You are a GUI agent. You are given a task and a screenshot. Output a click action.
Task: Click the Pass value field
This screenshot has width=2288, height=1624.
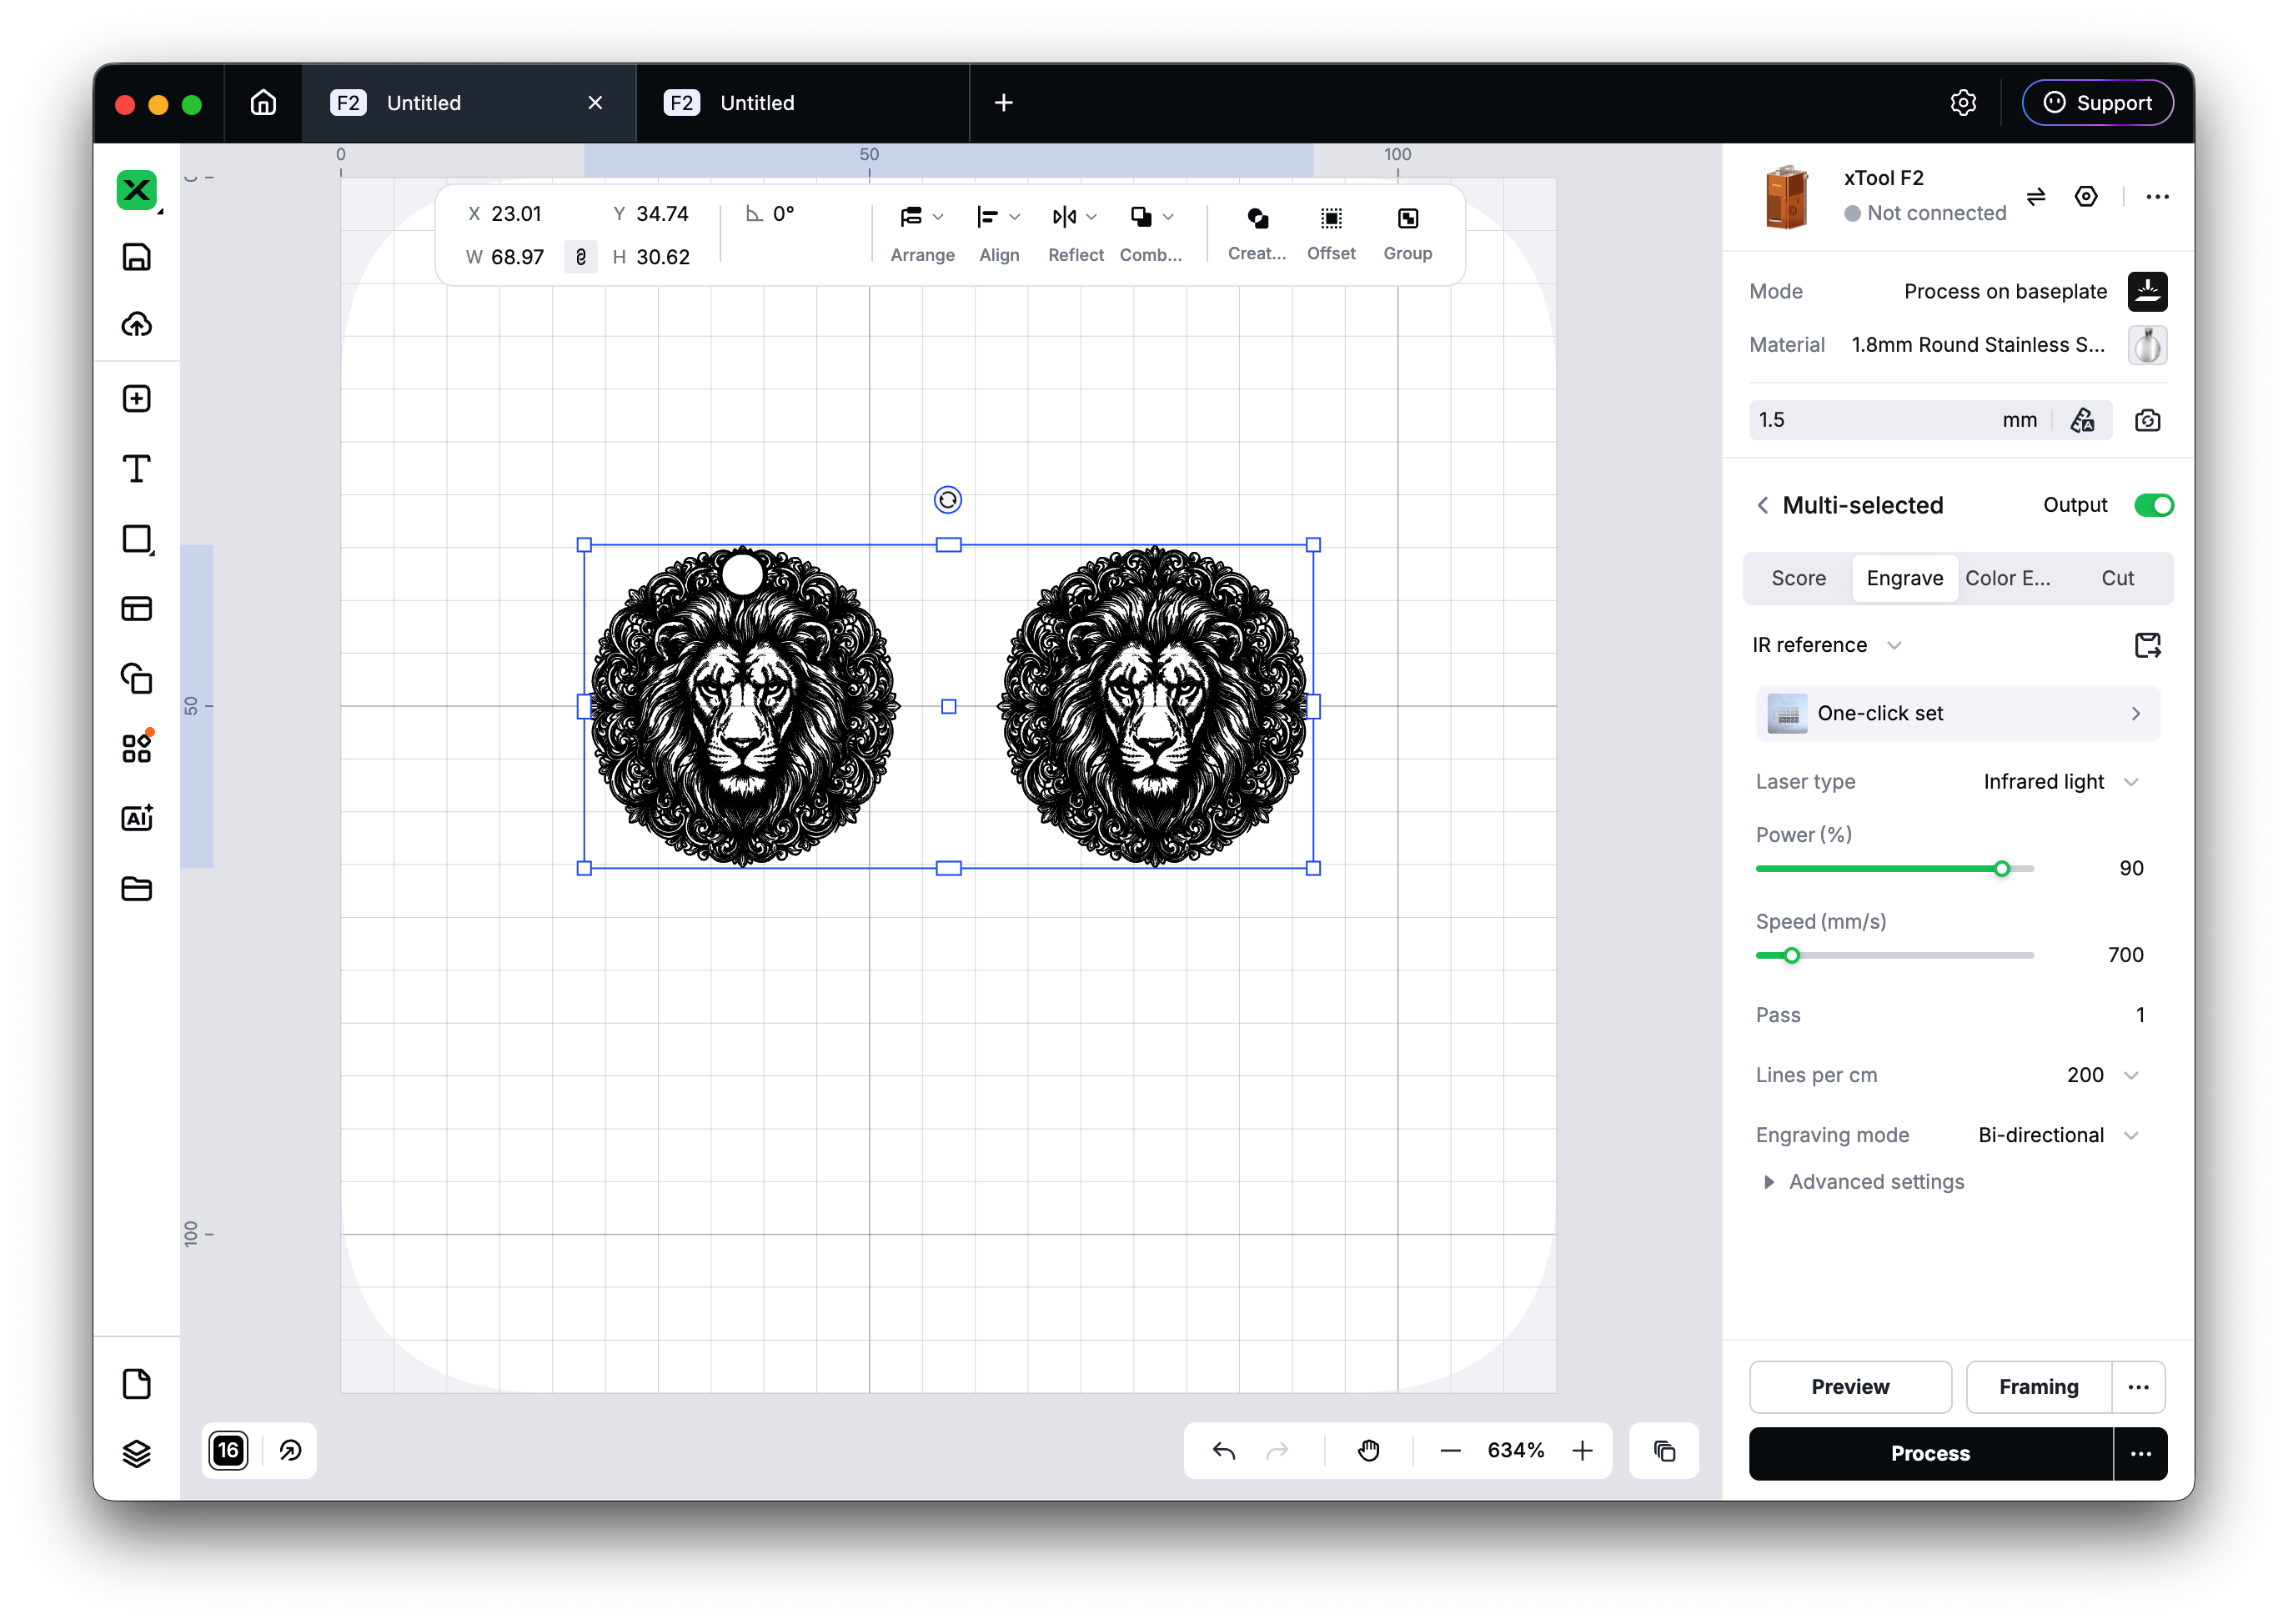2141,1016
